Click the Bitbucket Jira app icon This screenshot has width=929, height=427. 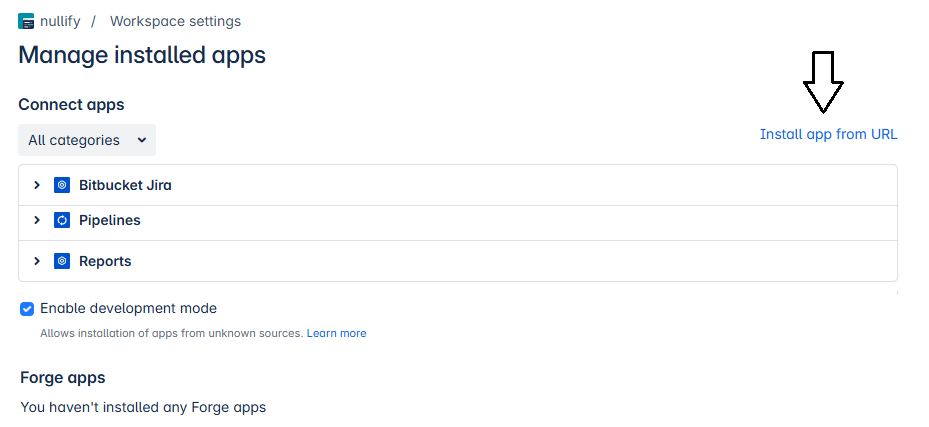pyautogui.click(x=62, y=185)
